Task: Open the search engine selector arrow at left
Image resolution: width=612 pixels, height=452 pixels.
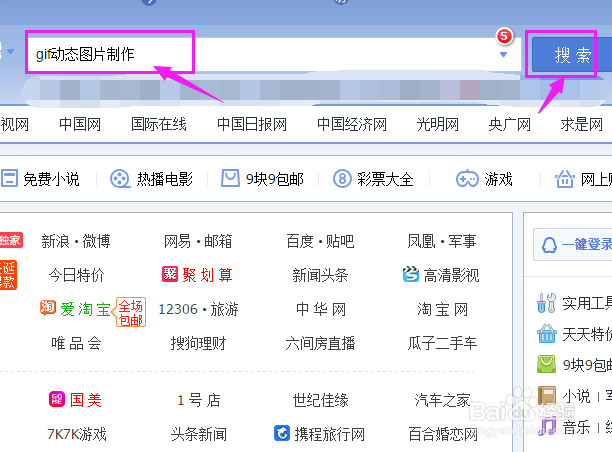Action: coord(10,52)
